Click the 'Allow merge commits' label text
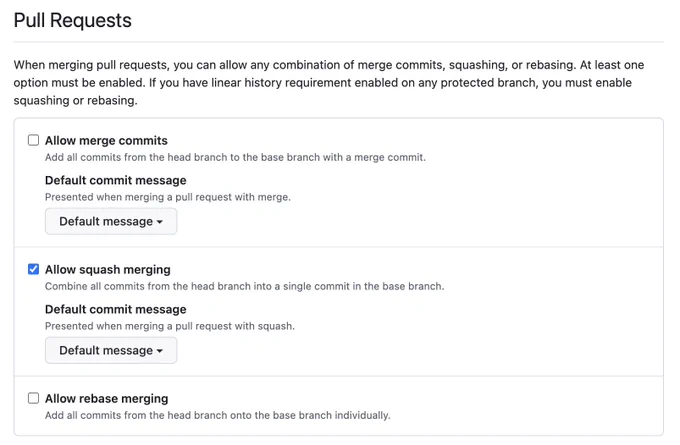This screenshot has width=680, height=445. coord(106,141)
